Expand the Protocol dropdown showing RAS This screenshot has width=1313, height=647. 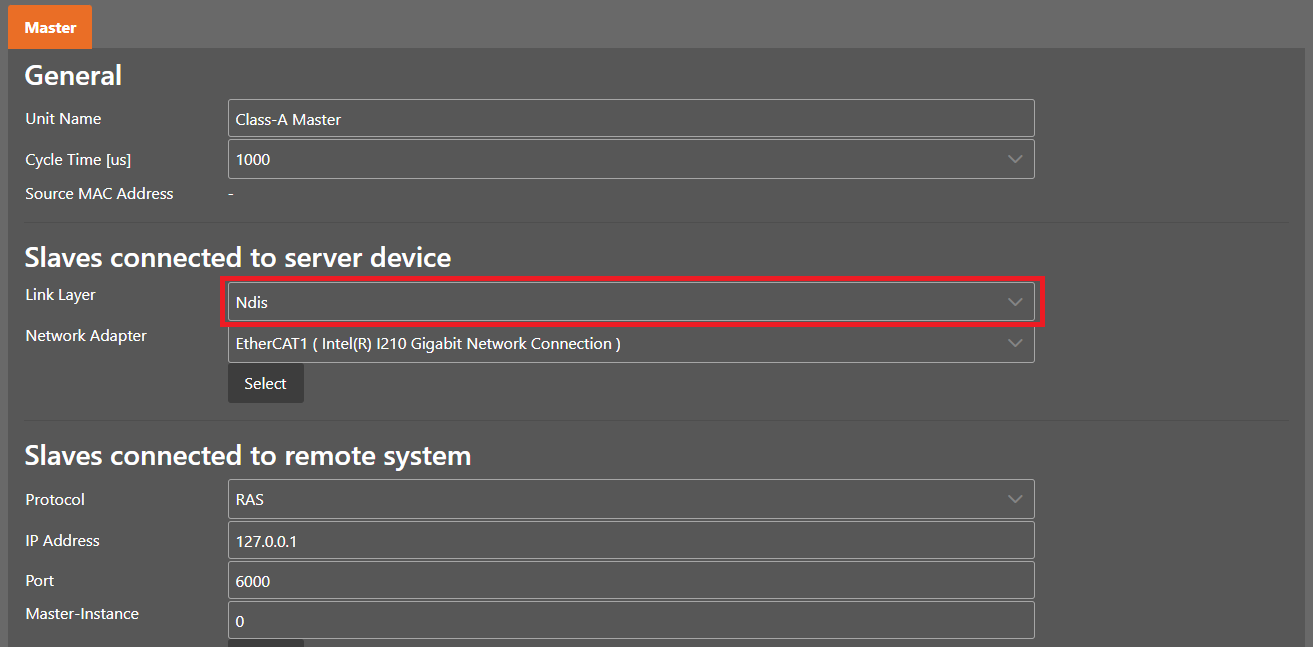[630, 499]
